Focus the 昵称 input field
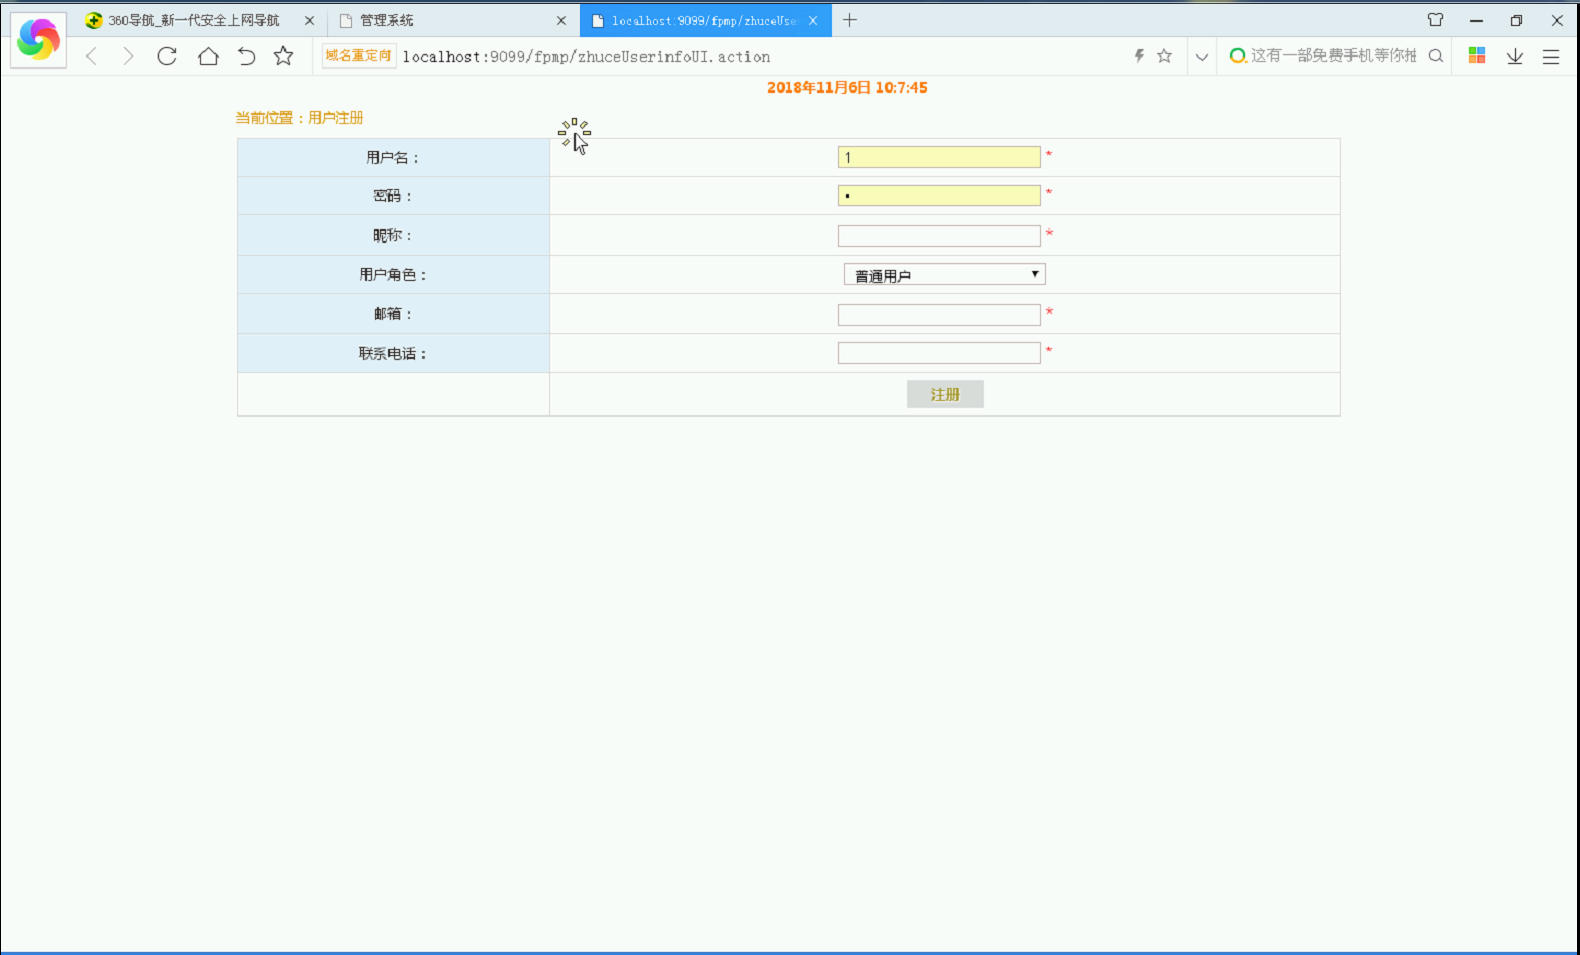The image size is (1580, 955). click(x=939, y=236)
